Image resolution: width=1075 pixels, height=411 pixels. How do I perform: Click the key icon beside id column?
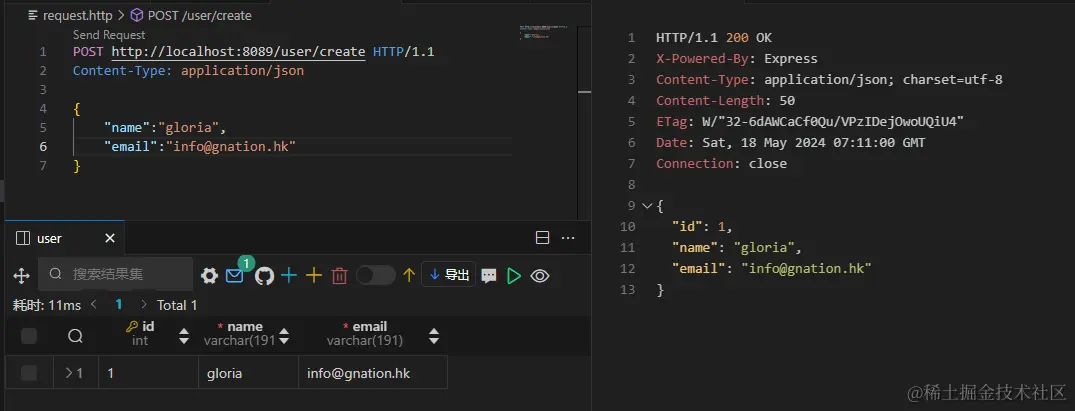[132, 327]
